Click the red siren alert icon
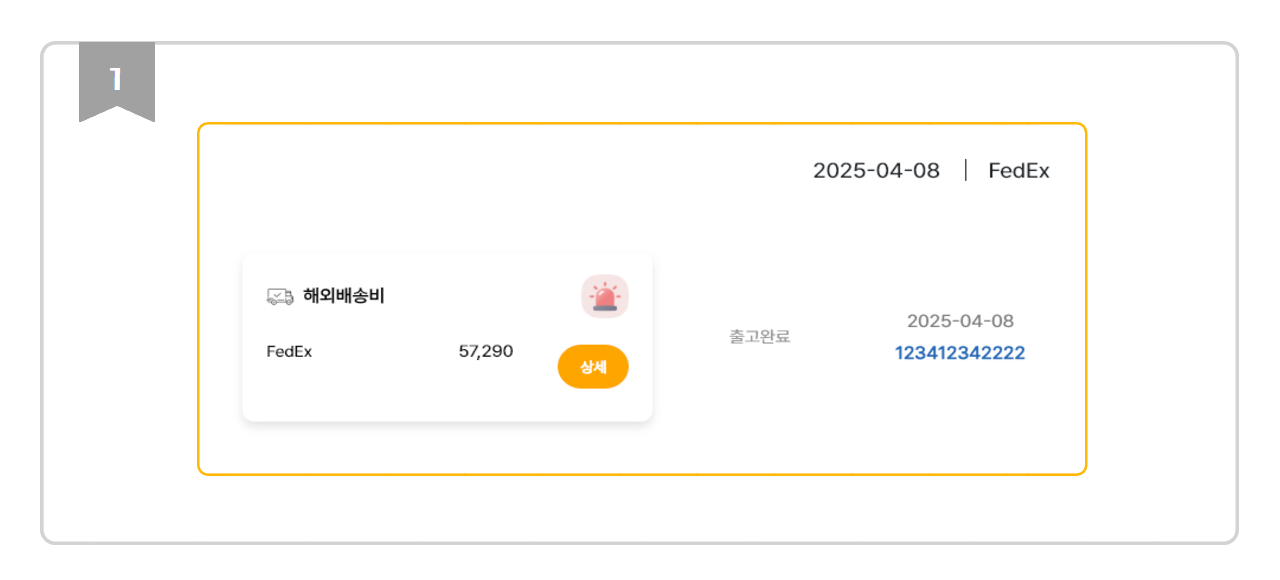 pyautogui.click(x=605, y=298)
